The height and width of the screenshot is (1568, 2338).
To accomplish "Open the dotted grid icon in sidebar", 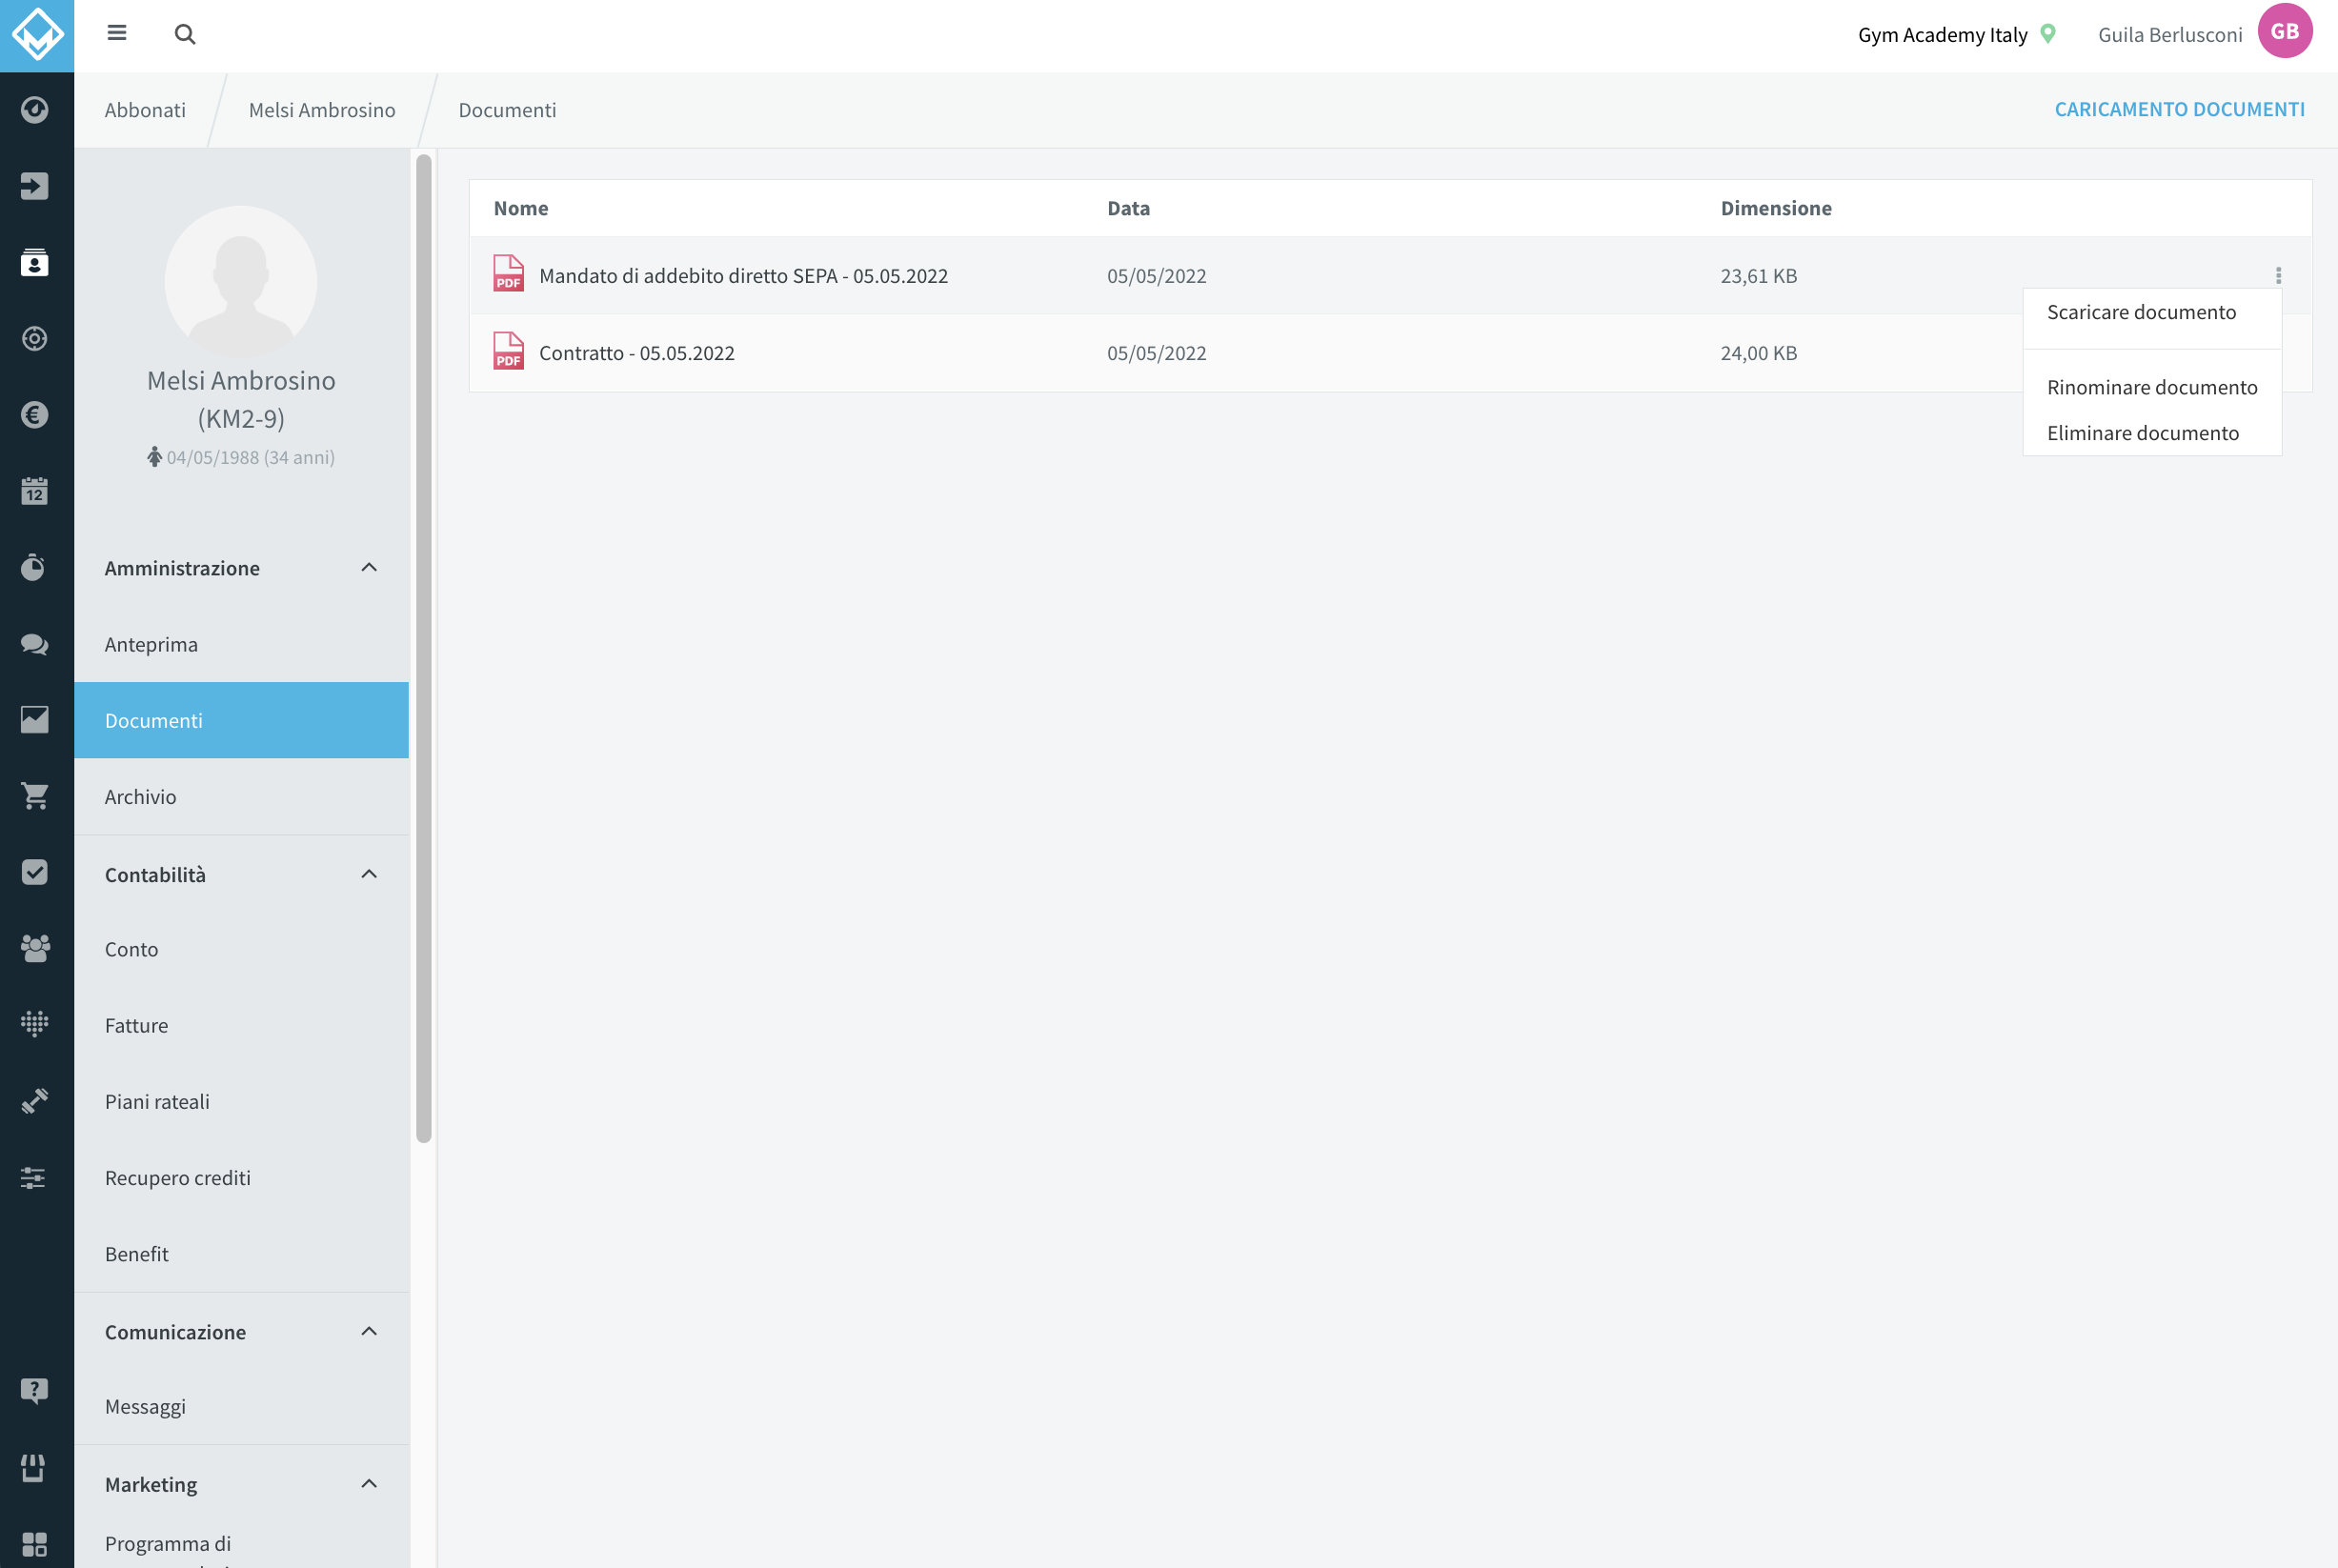I will pos(35,1024).
